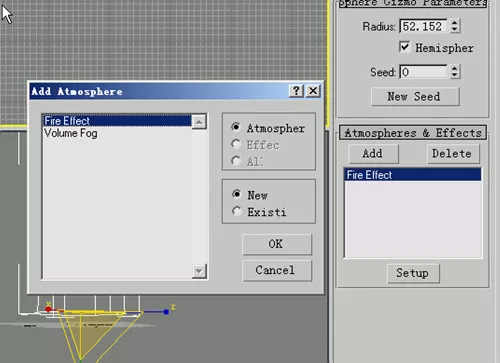This screenshot has height=363, width=500.
Task: Close the Add Atmosphere dialog
Action: (313, 91)
